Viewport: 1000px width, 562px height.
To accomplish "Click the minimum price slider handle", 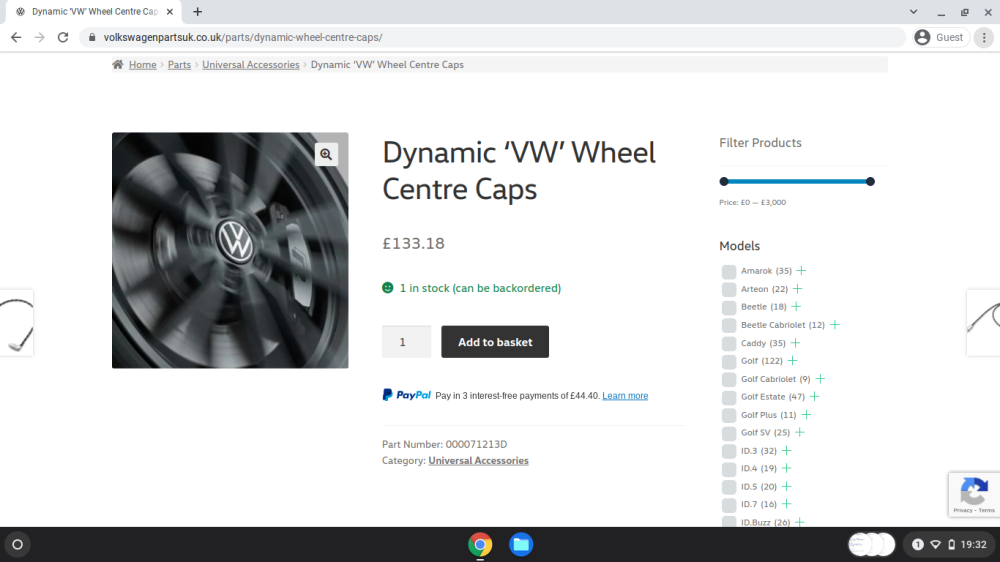I will tap(724, 182).
